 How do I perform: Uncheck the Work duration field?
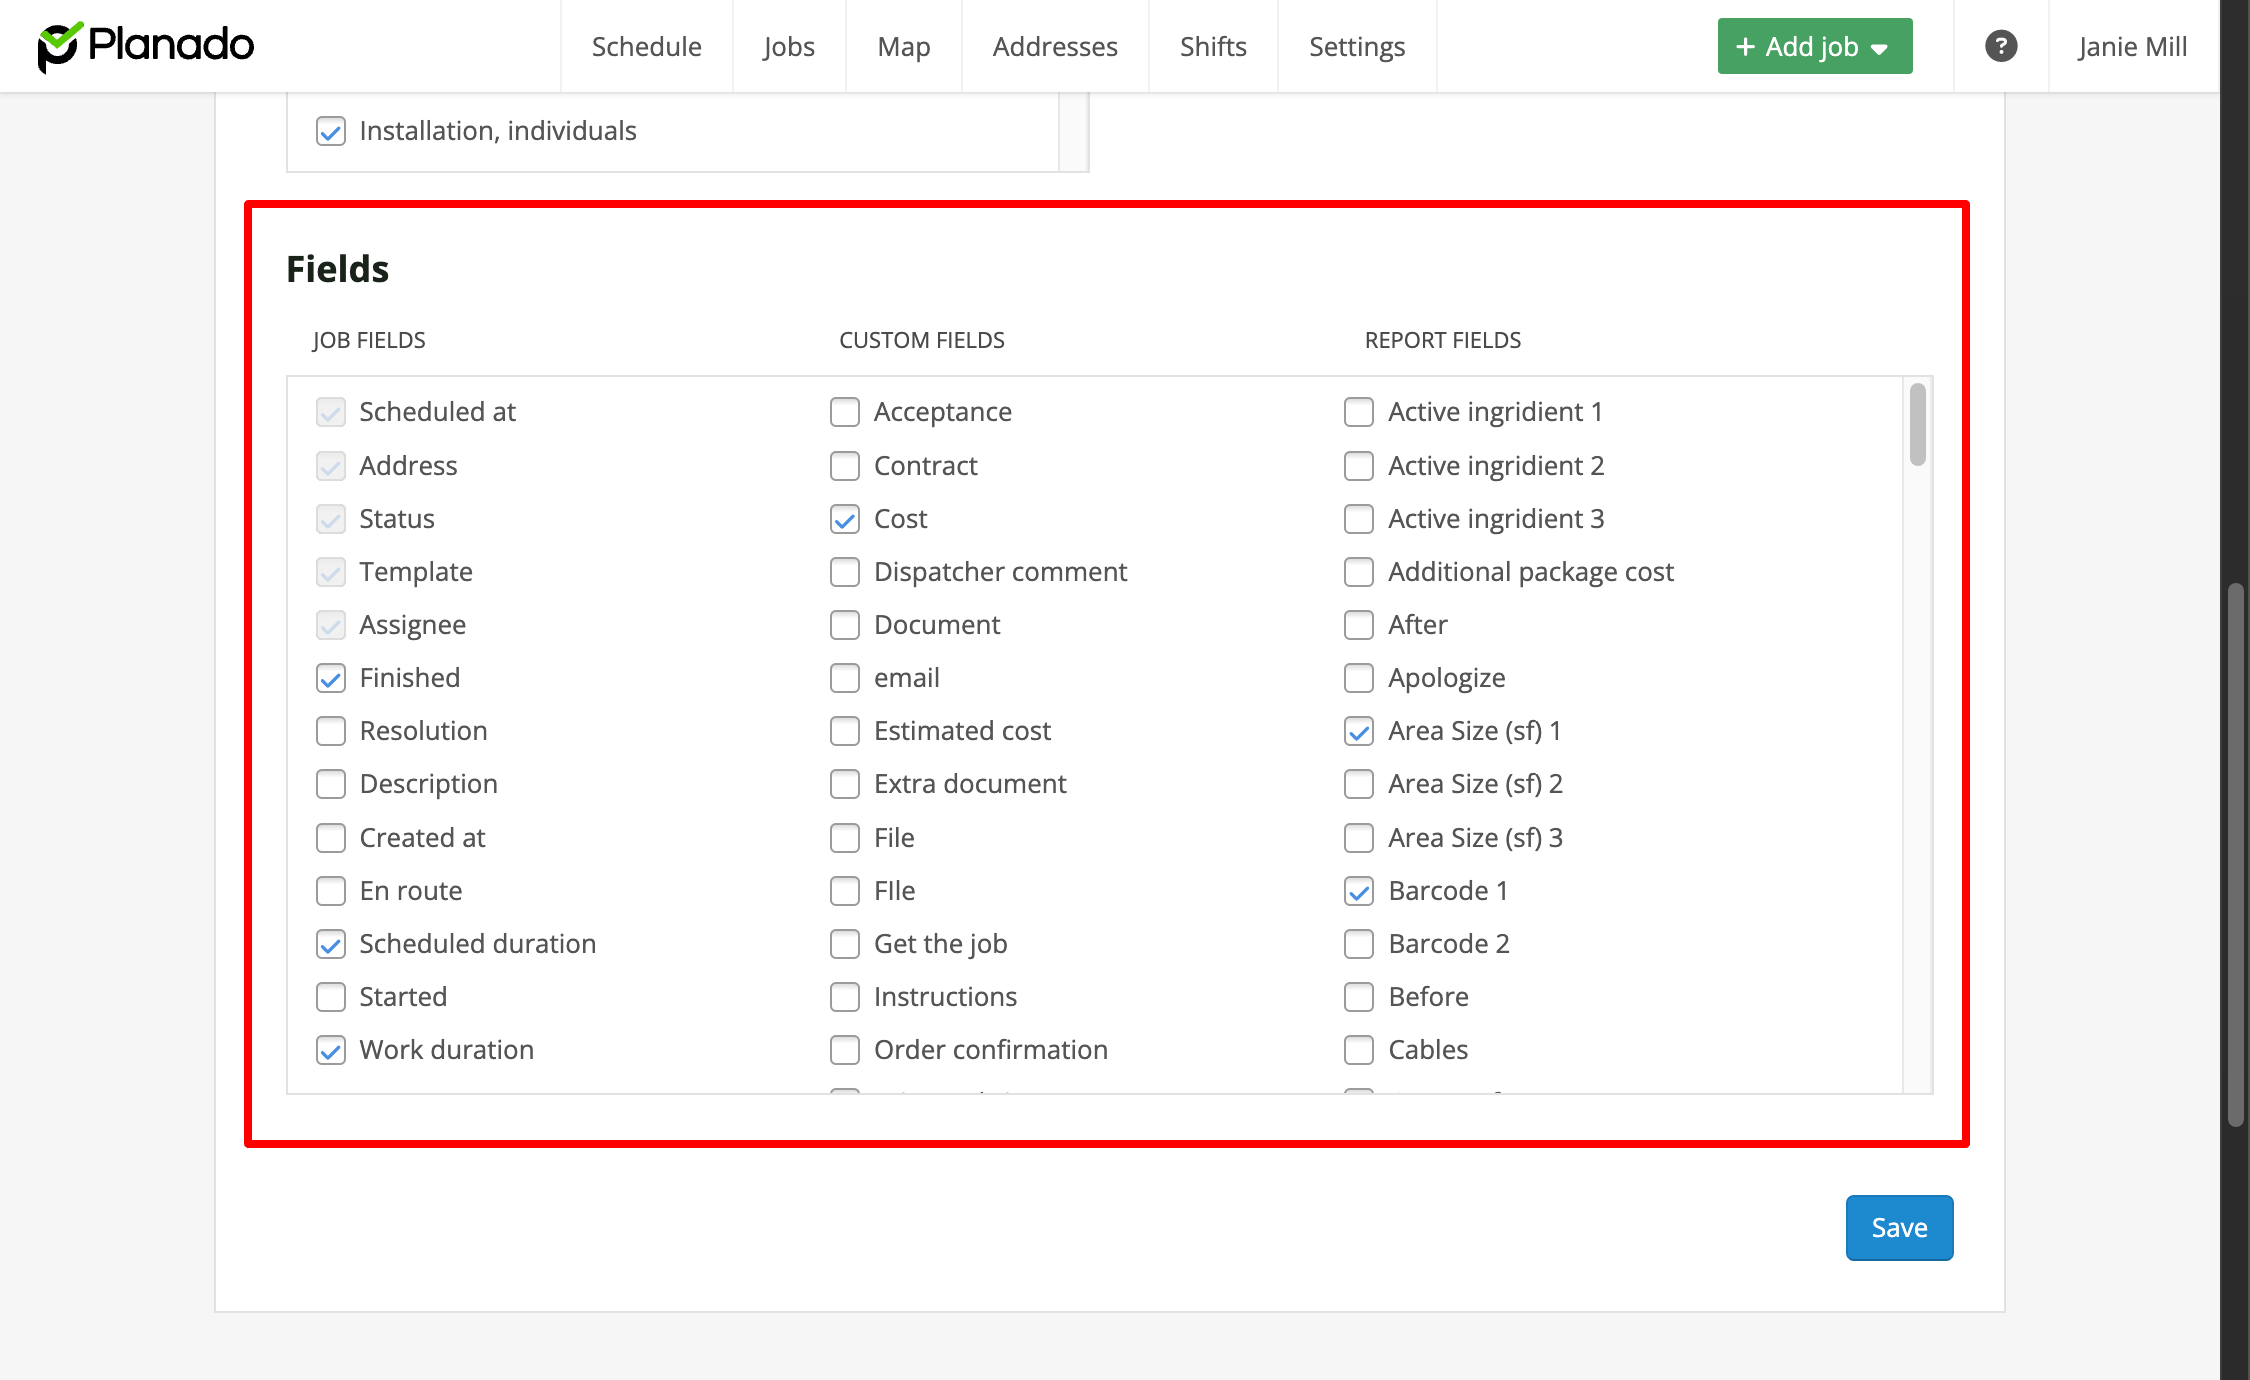(x=331, y=1050)
